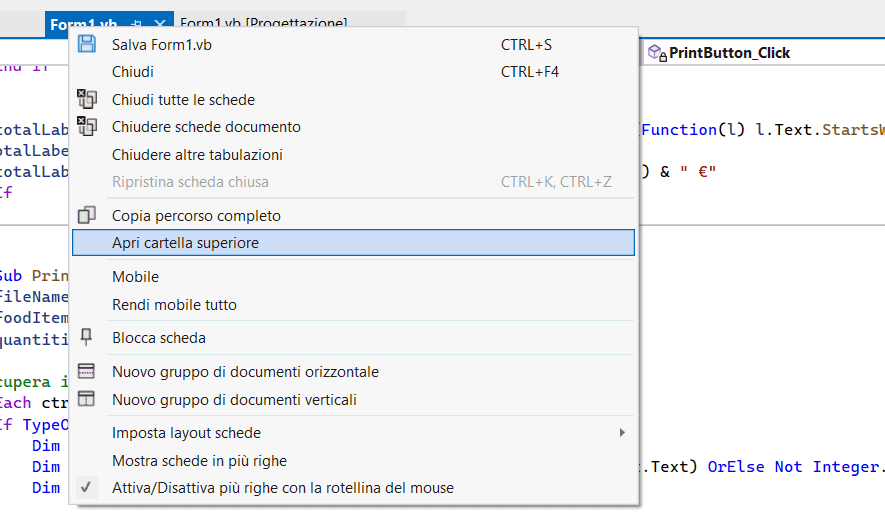Expand the Imposta layout schede submenu
This screenshot has height=518, width=885.
(621, 433)
